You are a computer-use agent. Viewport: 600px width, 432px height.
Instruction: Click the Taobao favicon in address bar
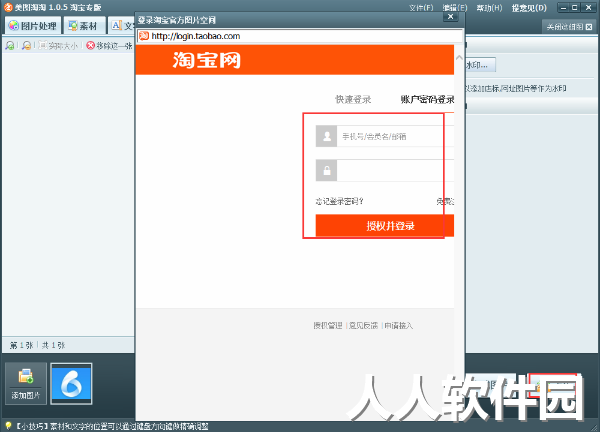144,36
